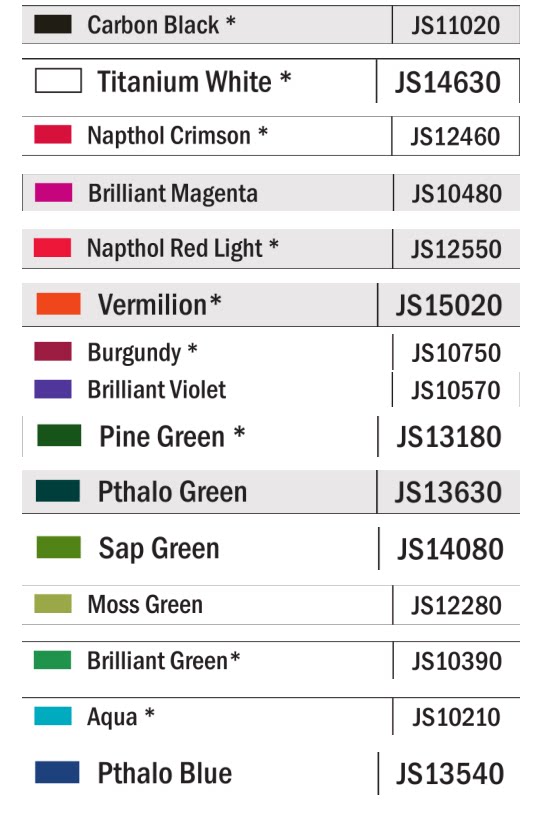
Task: Select the Titanium White swatch box
Action: click(x=58, y=81)
